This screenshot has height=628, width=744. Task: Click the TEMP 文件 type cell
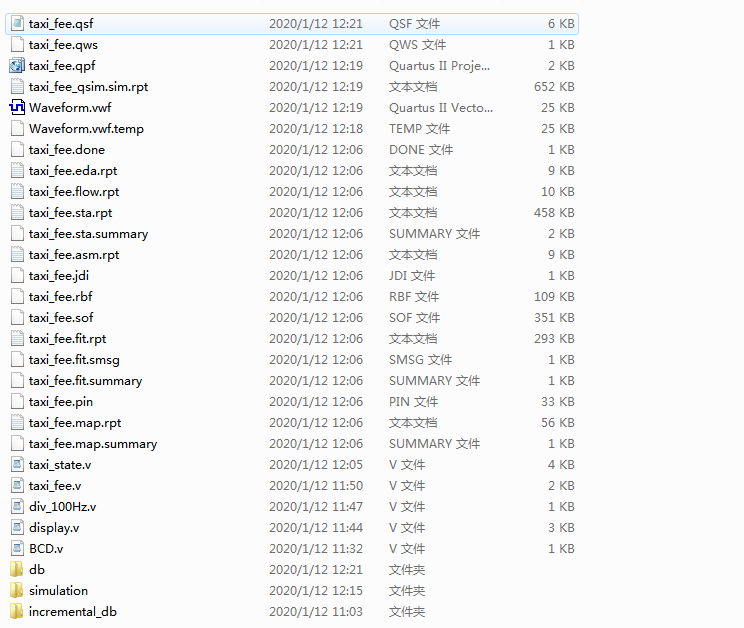[419, 129]
